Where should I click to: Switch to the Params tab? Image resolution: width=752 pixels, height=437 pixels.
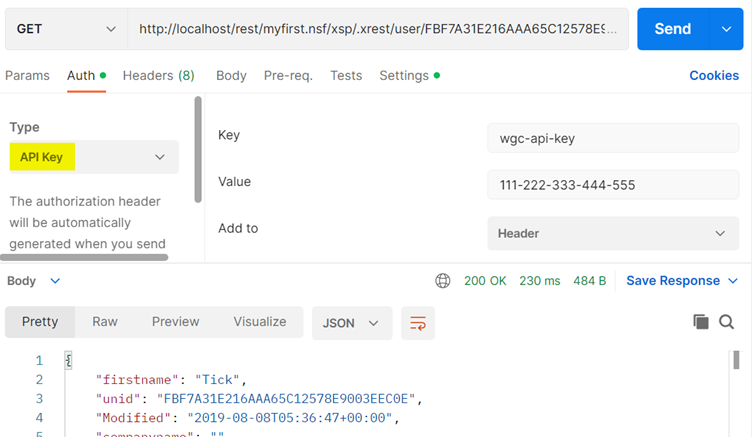[x=28, y=76]
